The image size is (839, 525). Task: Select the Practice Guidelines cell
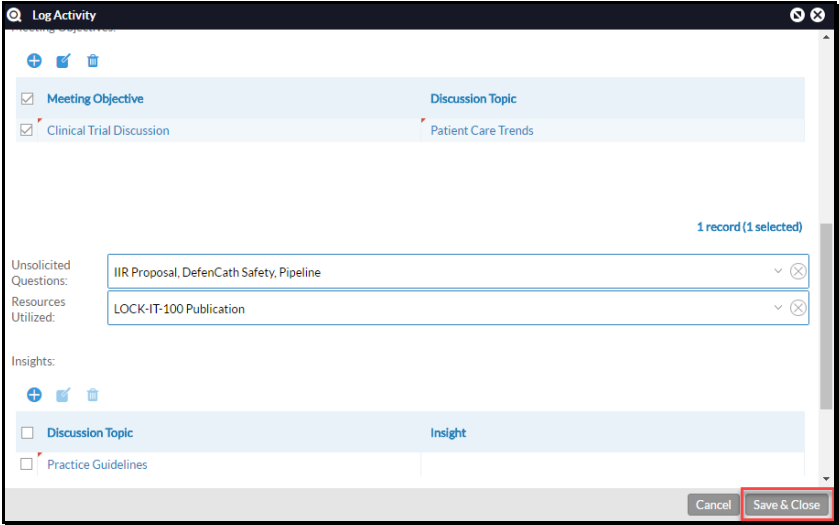pos(229,464)
